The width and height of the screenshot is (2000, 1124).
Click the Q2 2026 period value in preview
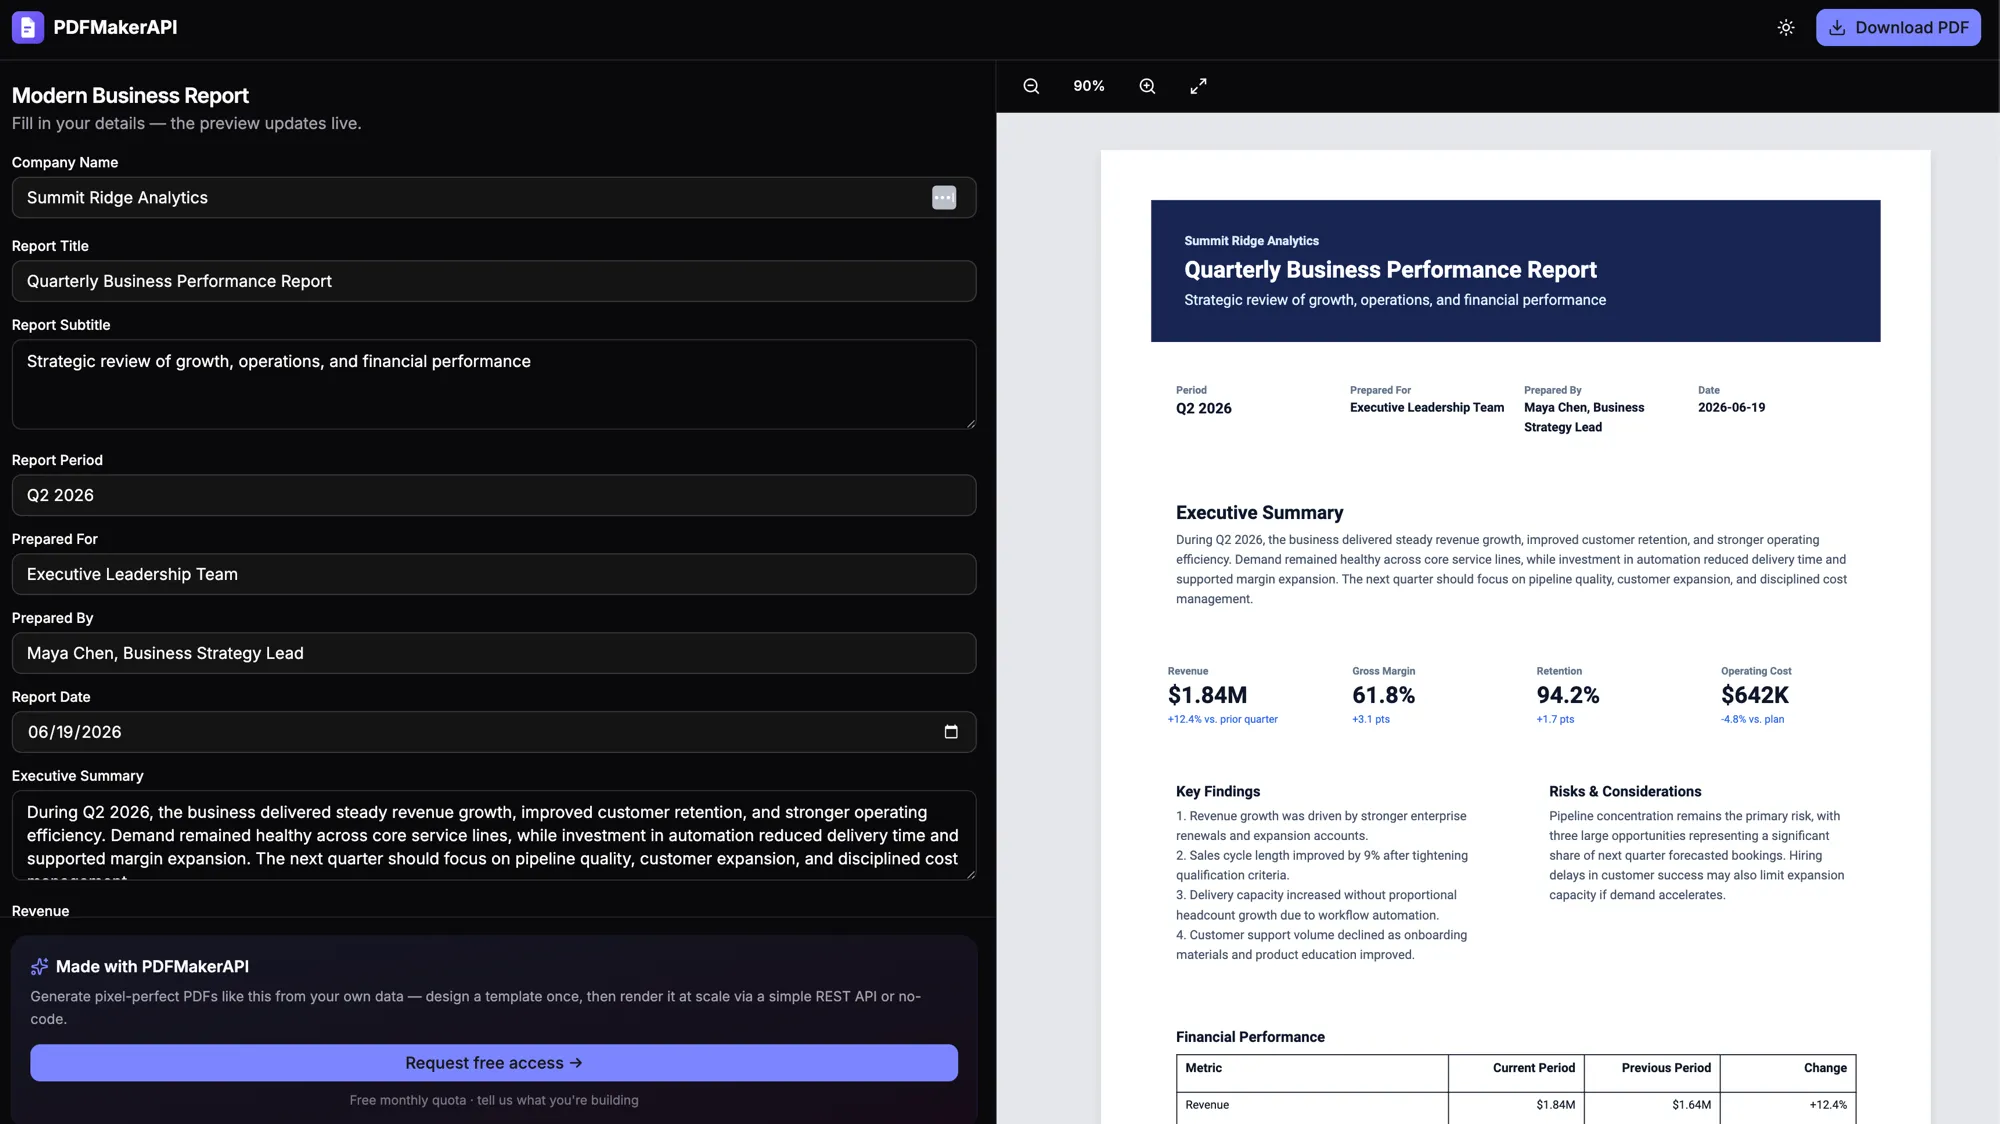coord(1203,409)
